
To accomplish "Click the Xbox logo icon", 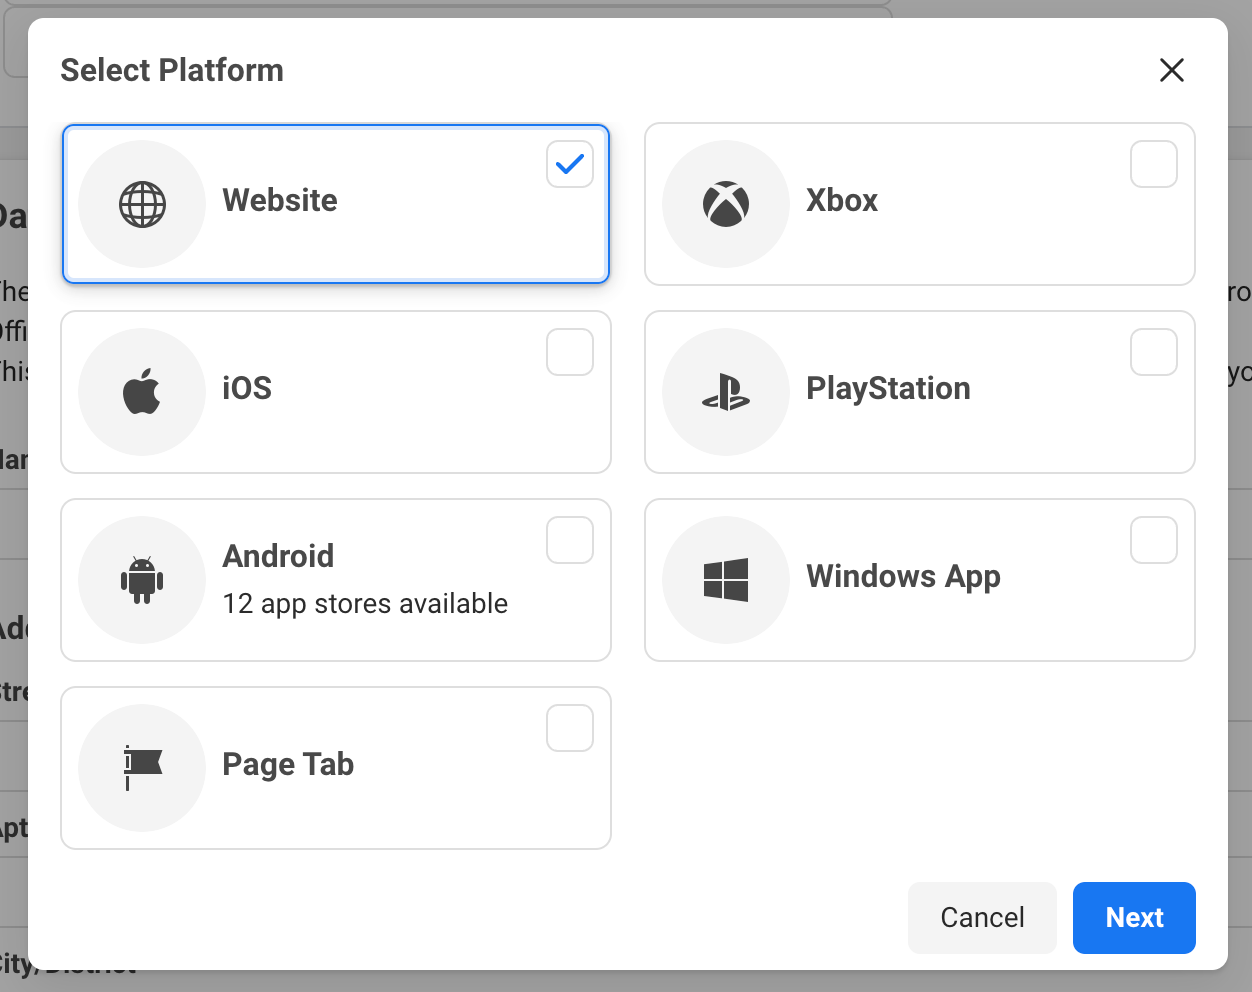I will pos(726,204).
